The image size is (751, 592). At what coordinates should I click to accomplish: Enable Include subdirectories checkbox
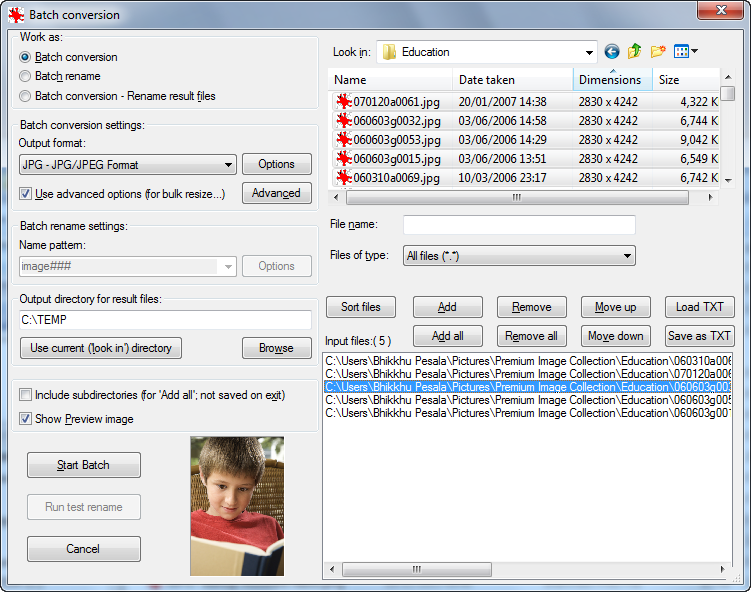tap(26, 395)
